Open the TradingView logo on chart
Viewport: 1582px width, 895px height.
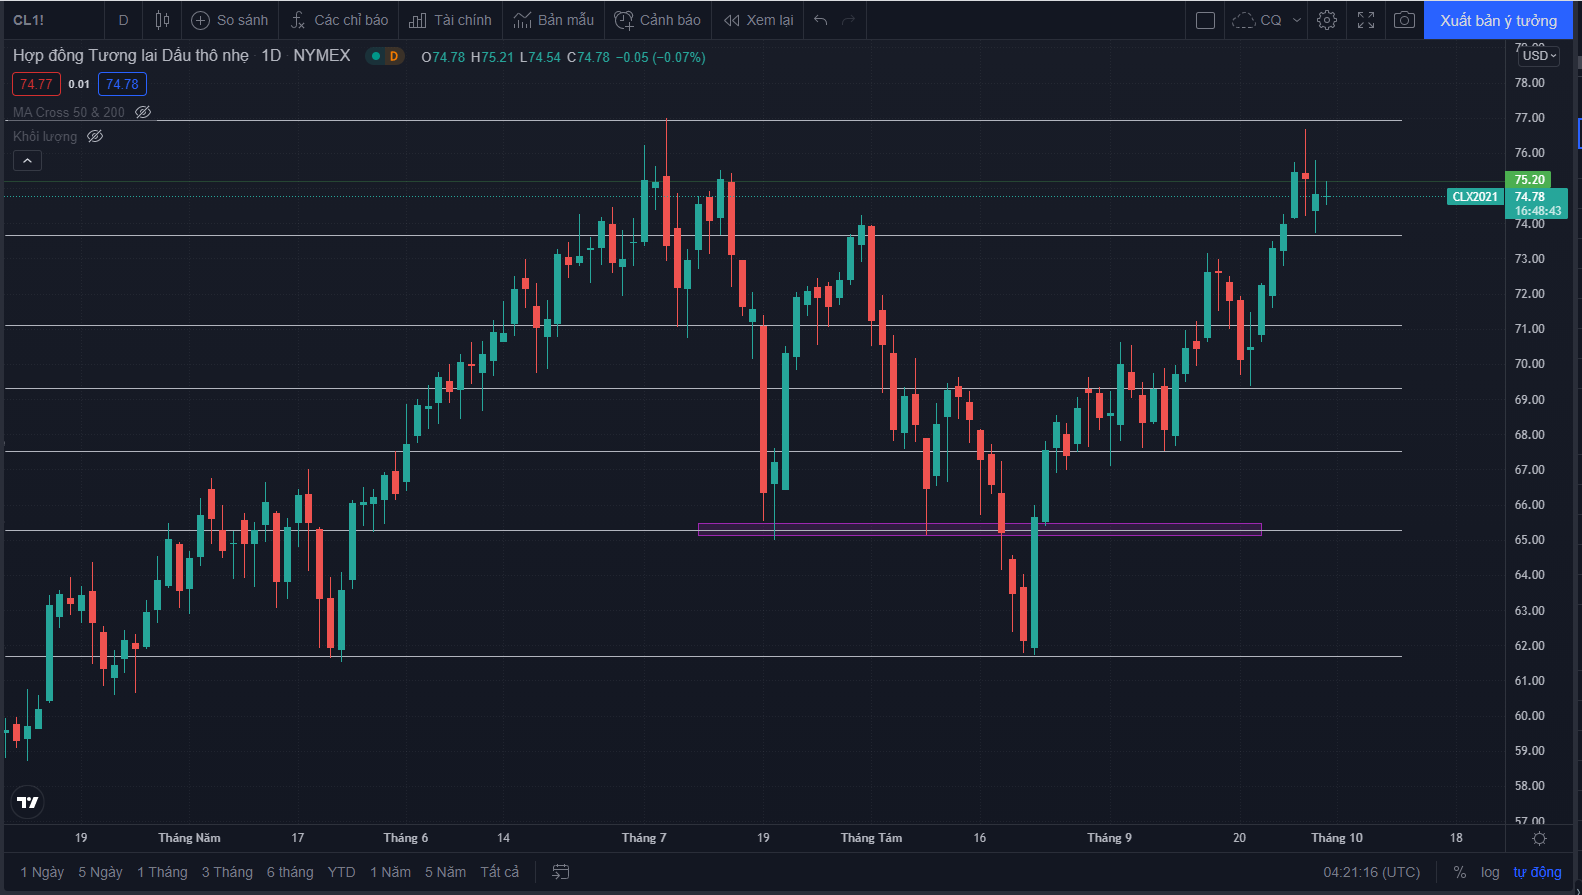click(28, 802)
